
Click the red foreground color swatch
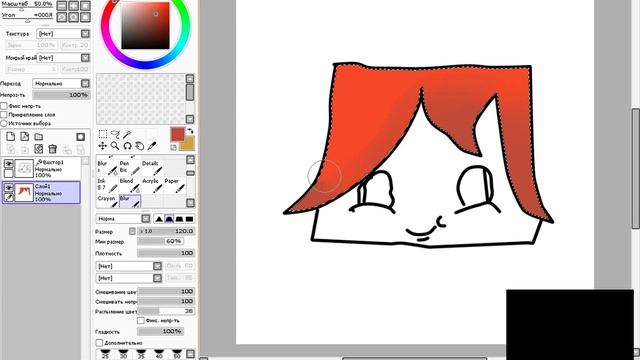pyautogui.click(x=178, y=134)
